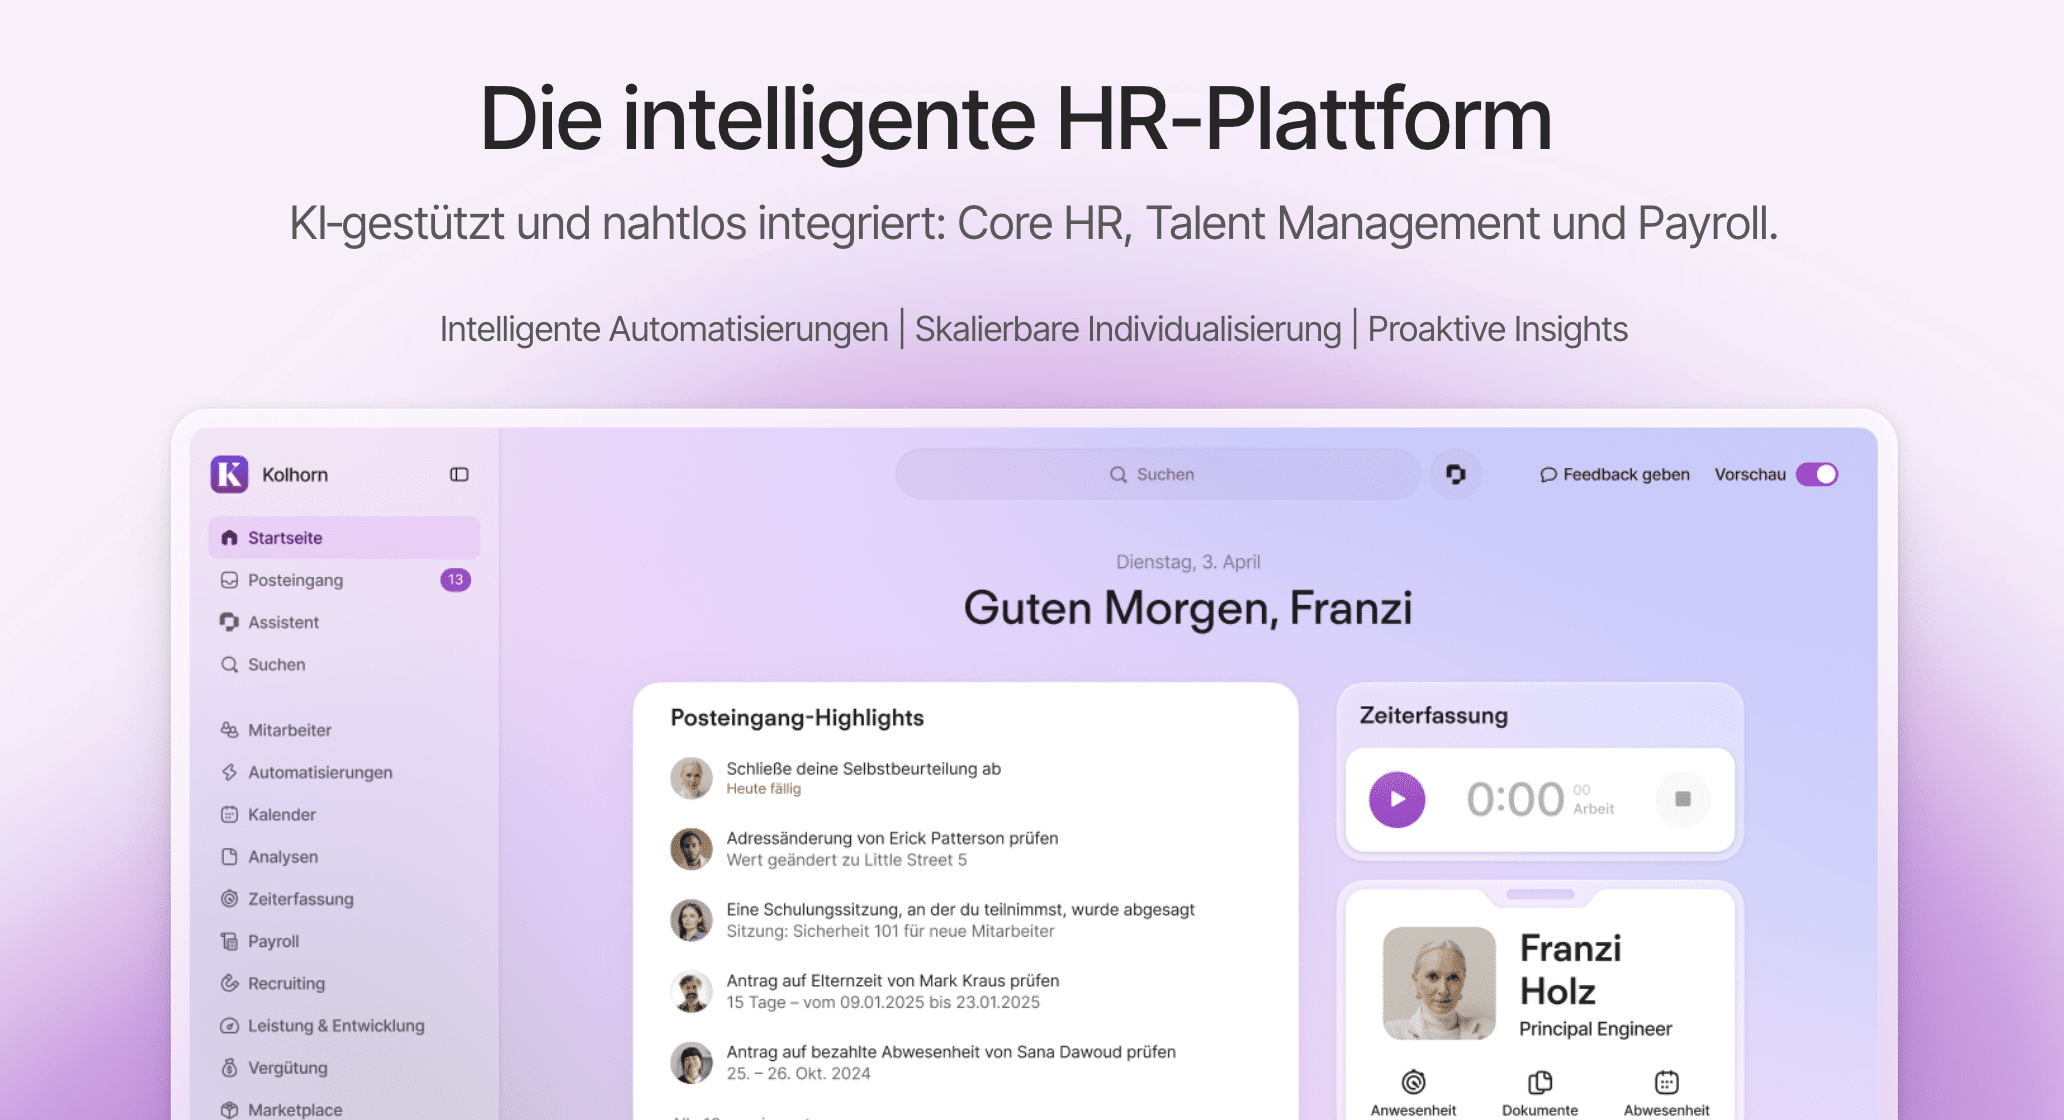Open Automatisierungen in the sidebar
The width and height of the screenshot is (2064, 1120).
(344, 772)
